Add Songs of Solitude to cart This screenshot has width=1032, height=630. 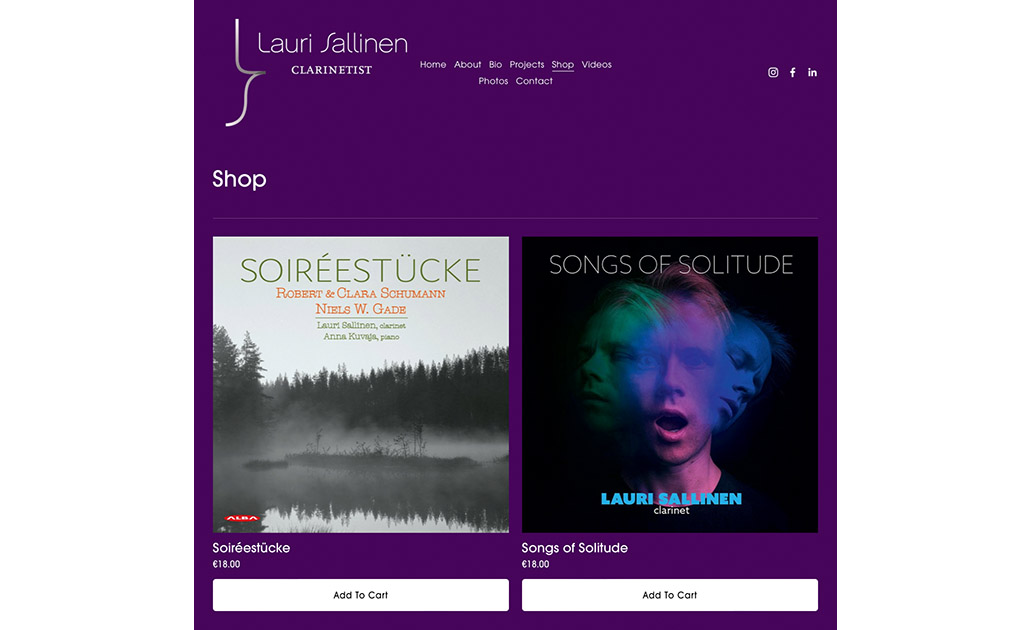coord(670,595)
